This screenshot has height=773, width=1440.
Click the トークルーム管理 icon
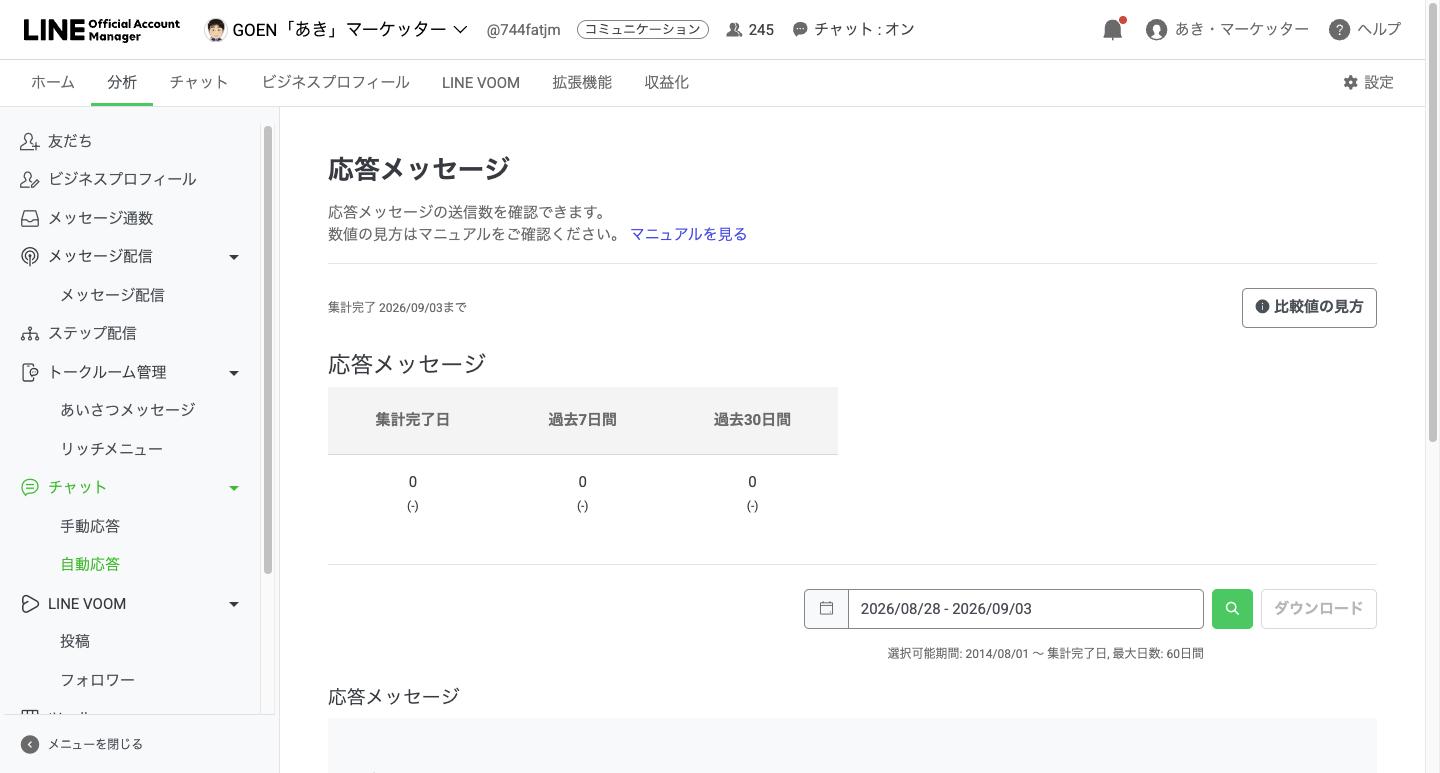point(30,372)
